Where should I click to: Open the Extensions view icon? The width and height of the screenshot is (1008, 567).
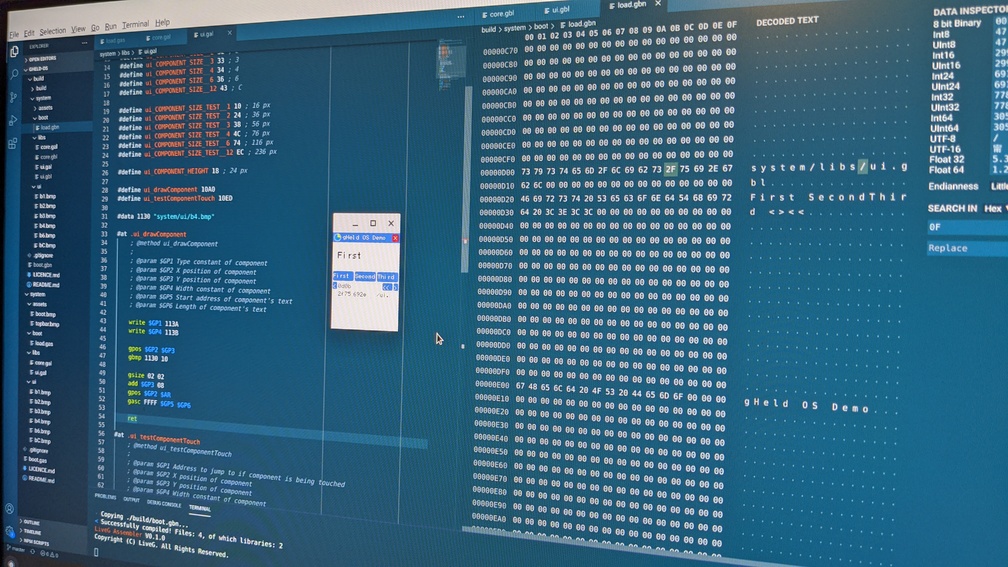[14, 143]
